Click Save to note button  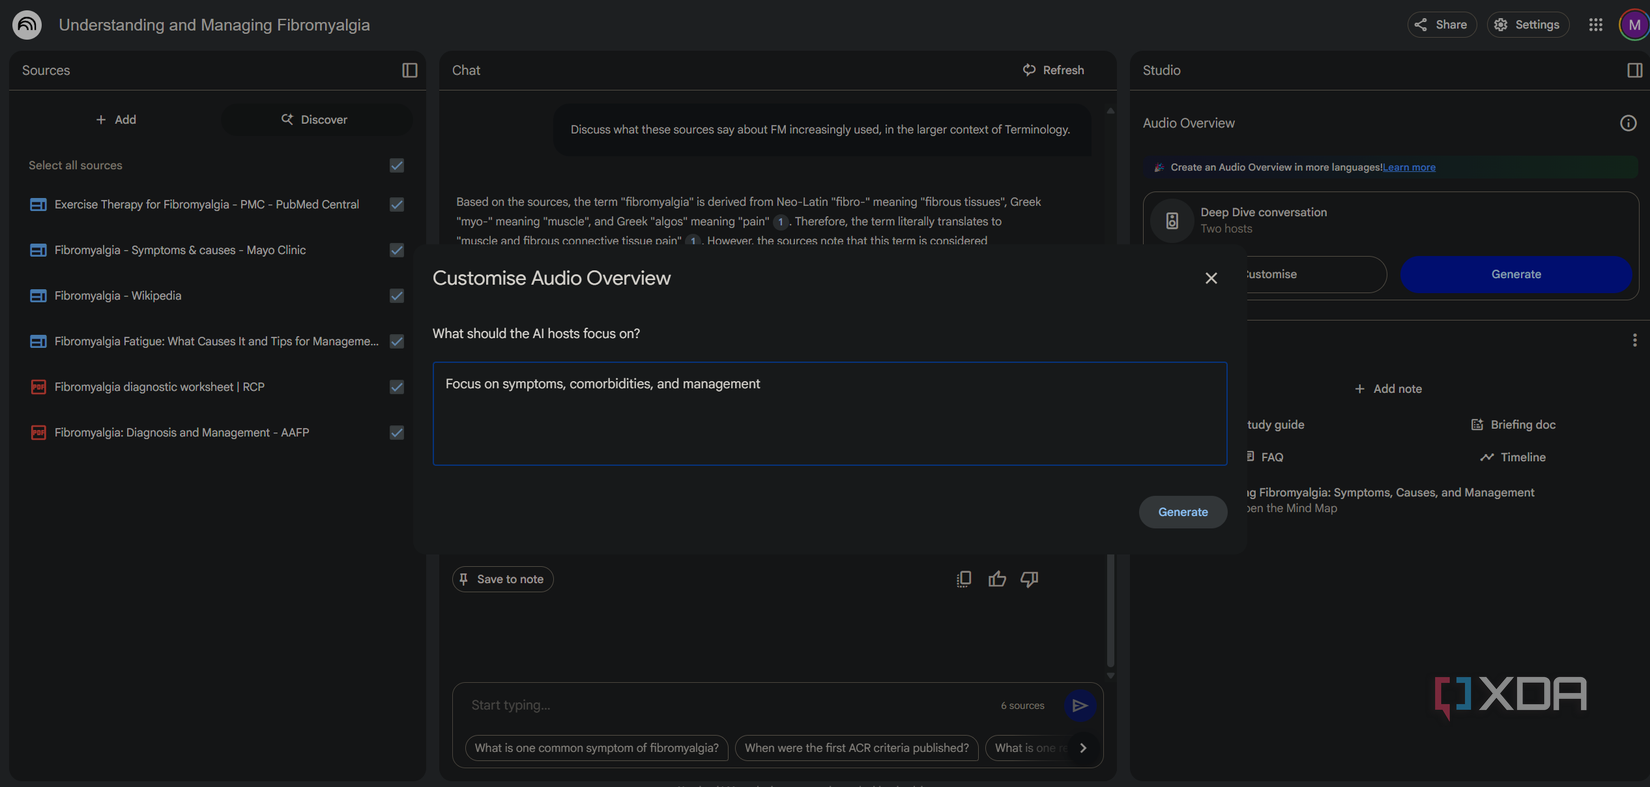[503, 579]
